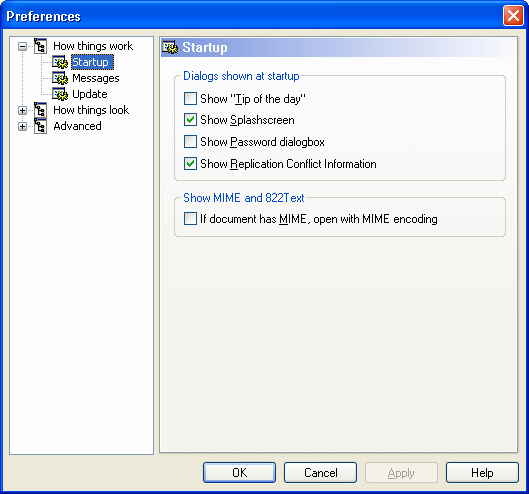Viewport: 529px width, 494px height.
Task: Click the How things look hierarchy icon
Action: pos(40,110)
